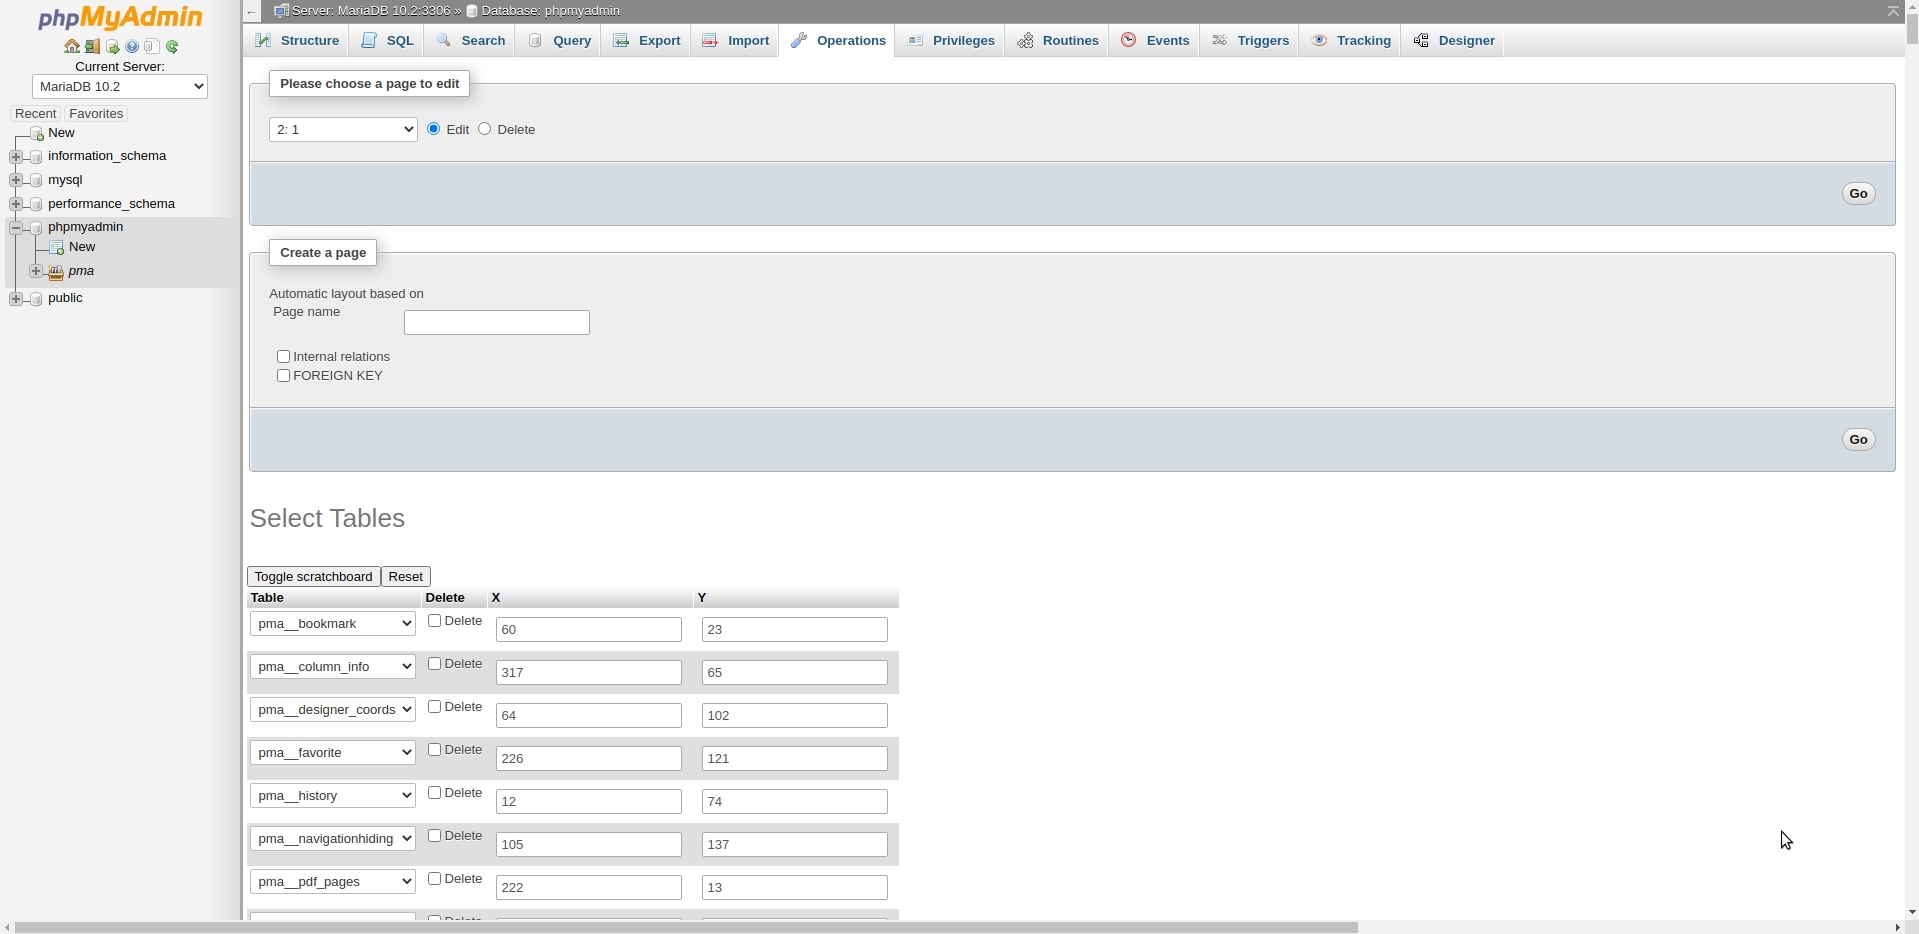
Task: Click the pma table group icon
Action: click(57, 272)
